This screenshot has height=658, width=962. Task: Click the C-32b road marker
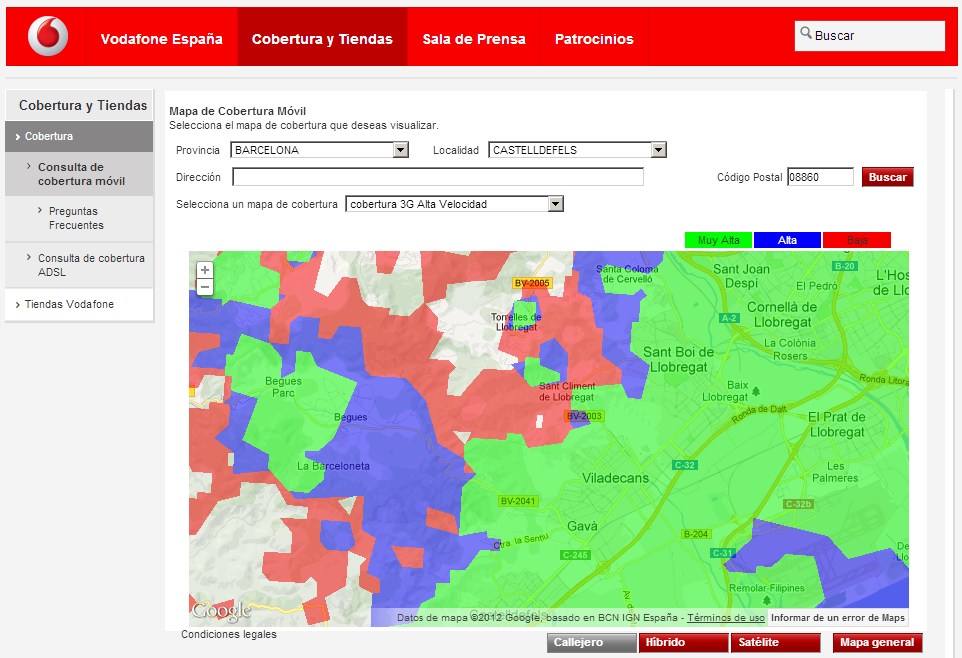[799, 504]
